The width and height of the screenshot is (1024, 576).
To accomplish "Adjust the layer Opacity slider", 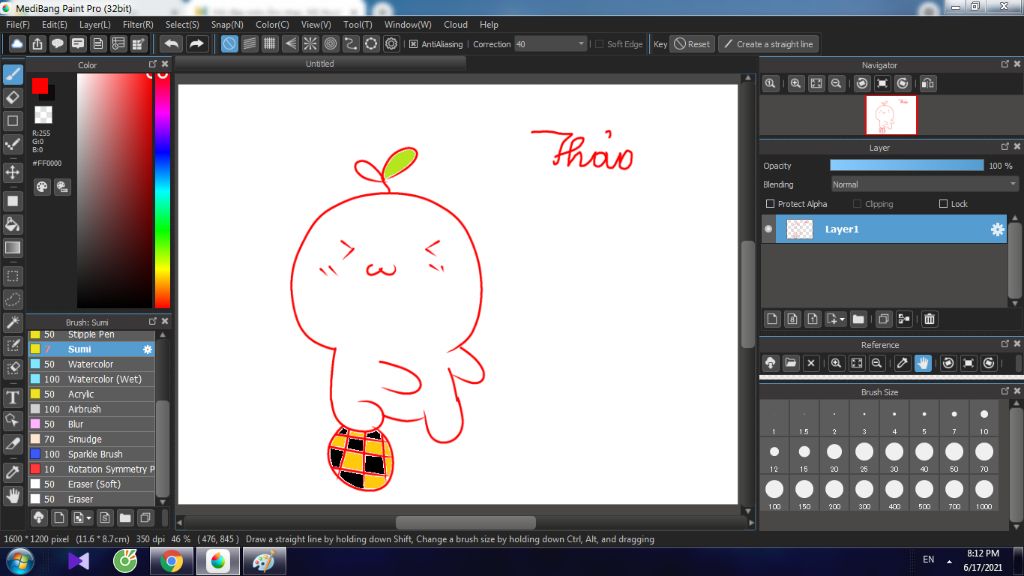I will pos(906,166).
